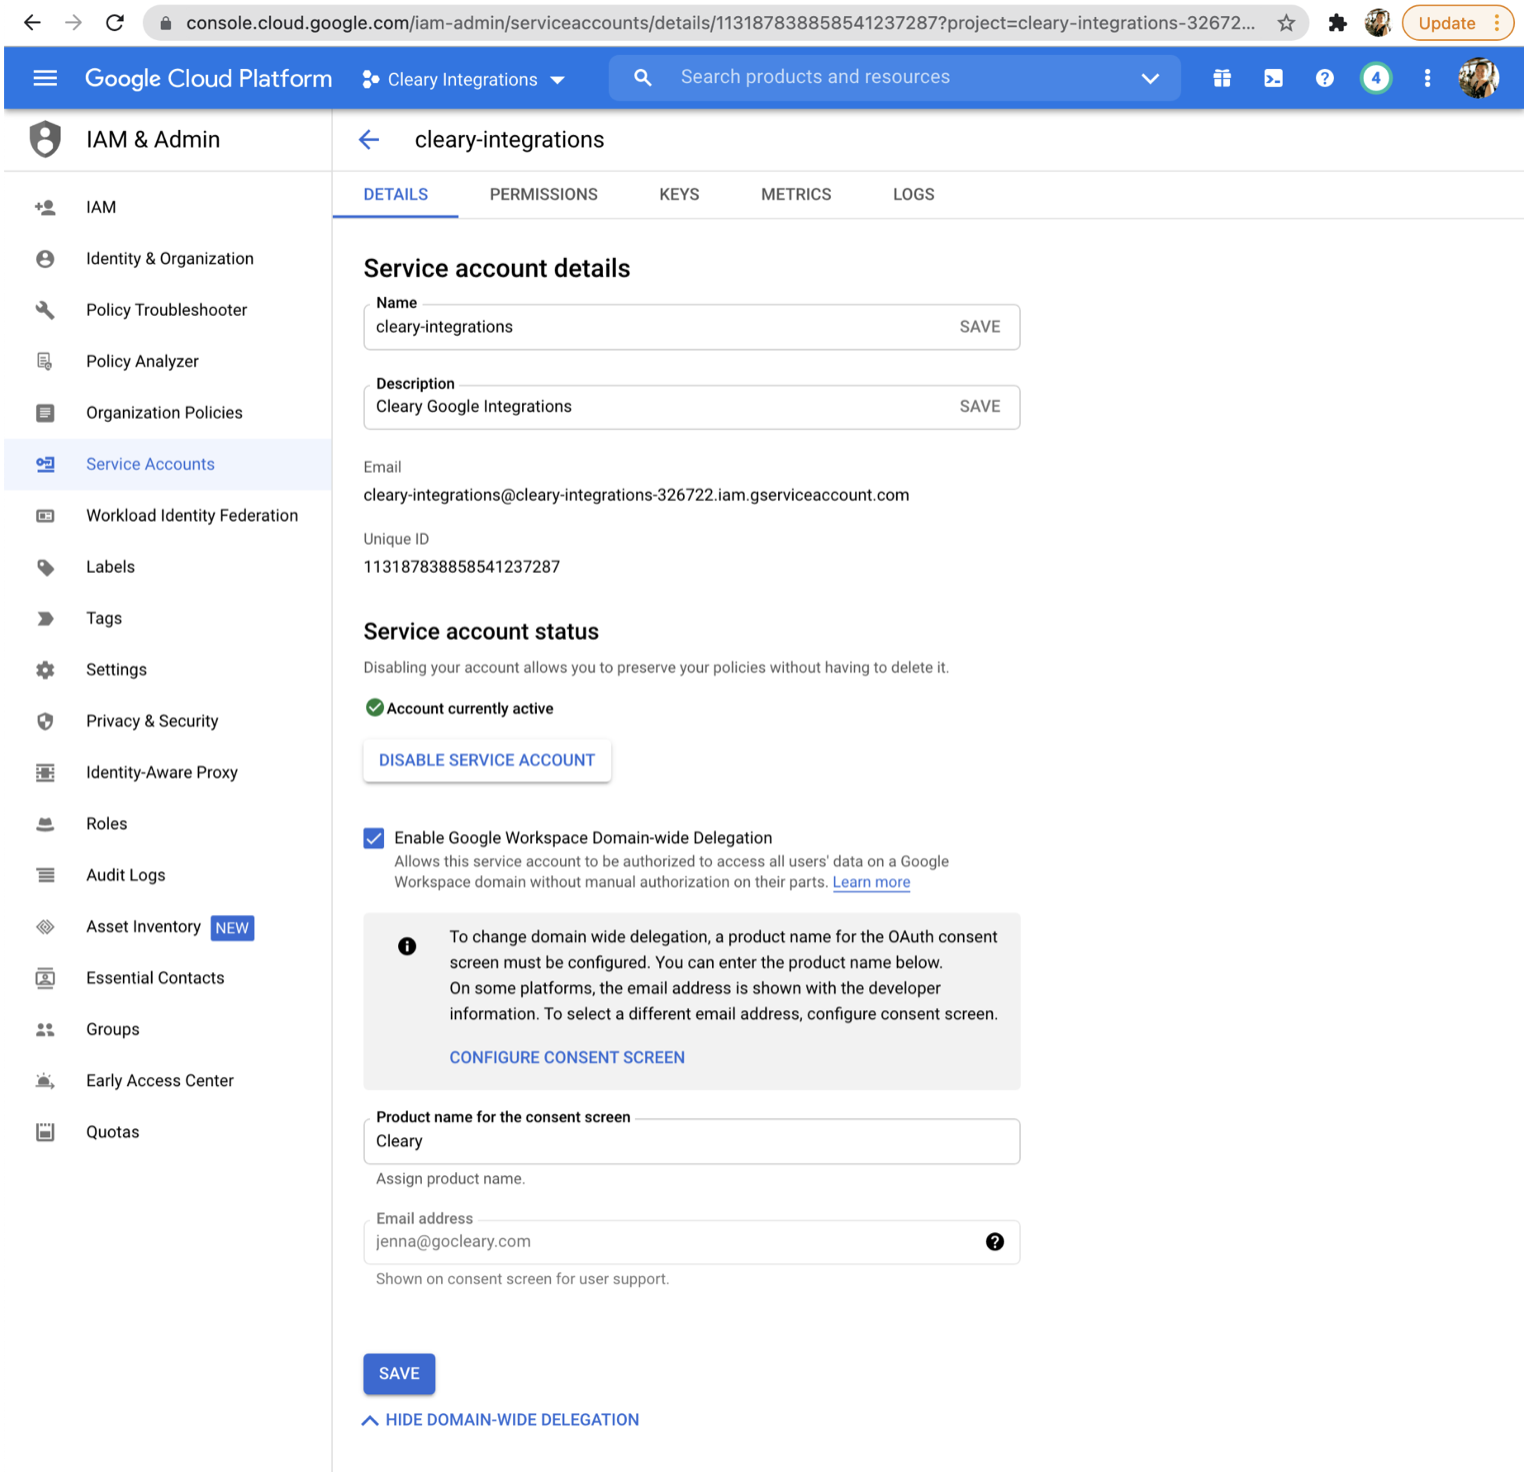The image size is (1526, 1472).
Task: Open notifications badge showing 4
Action: click(1376, 78)
